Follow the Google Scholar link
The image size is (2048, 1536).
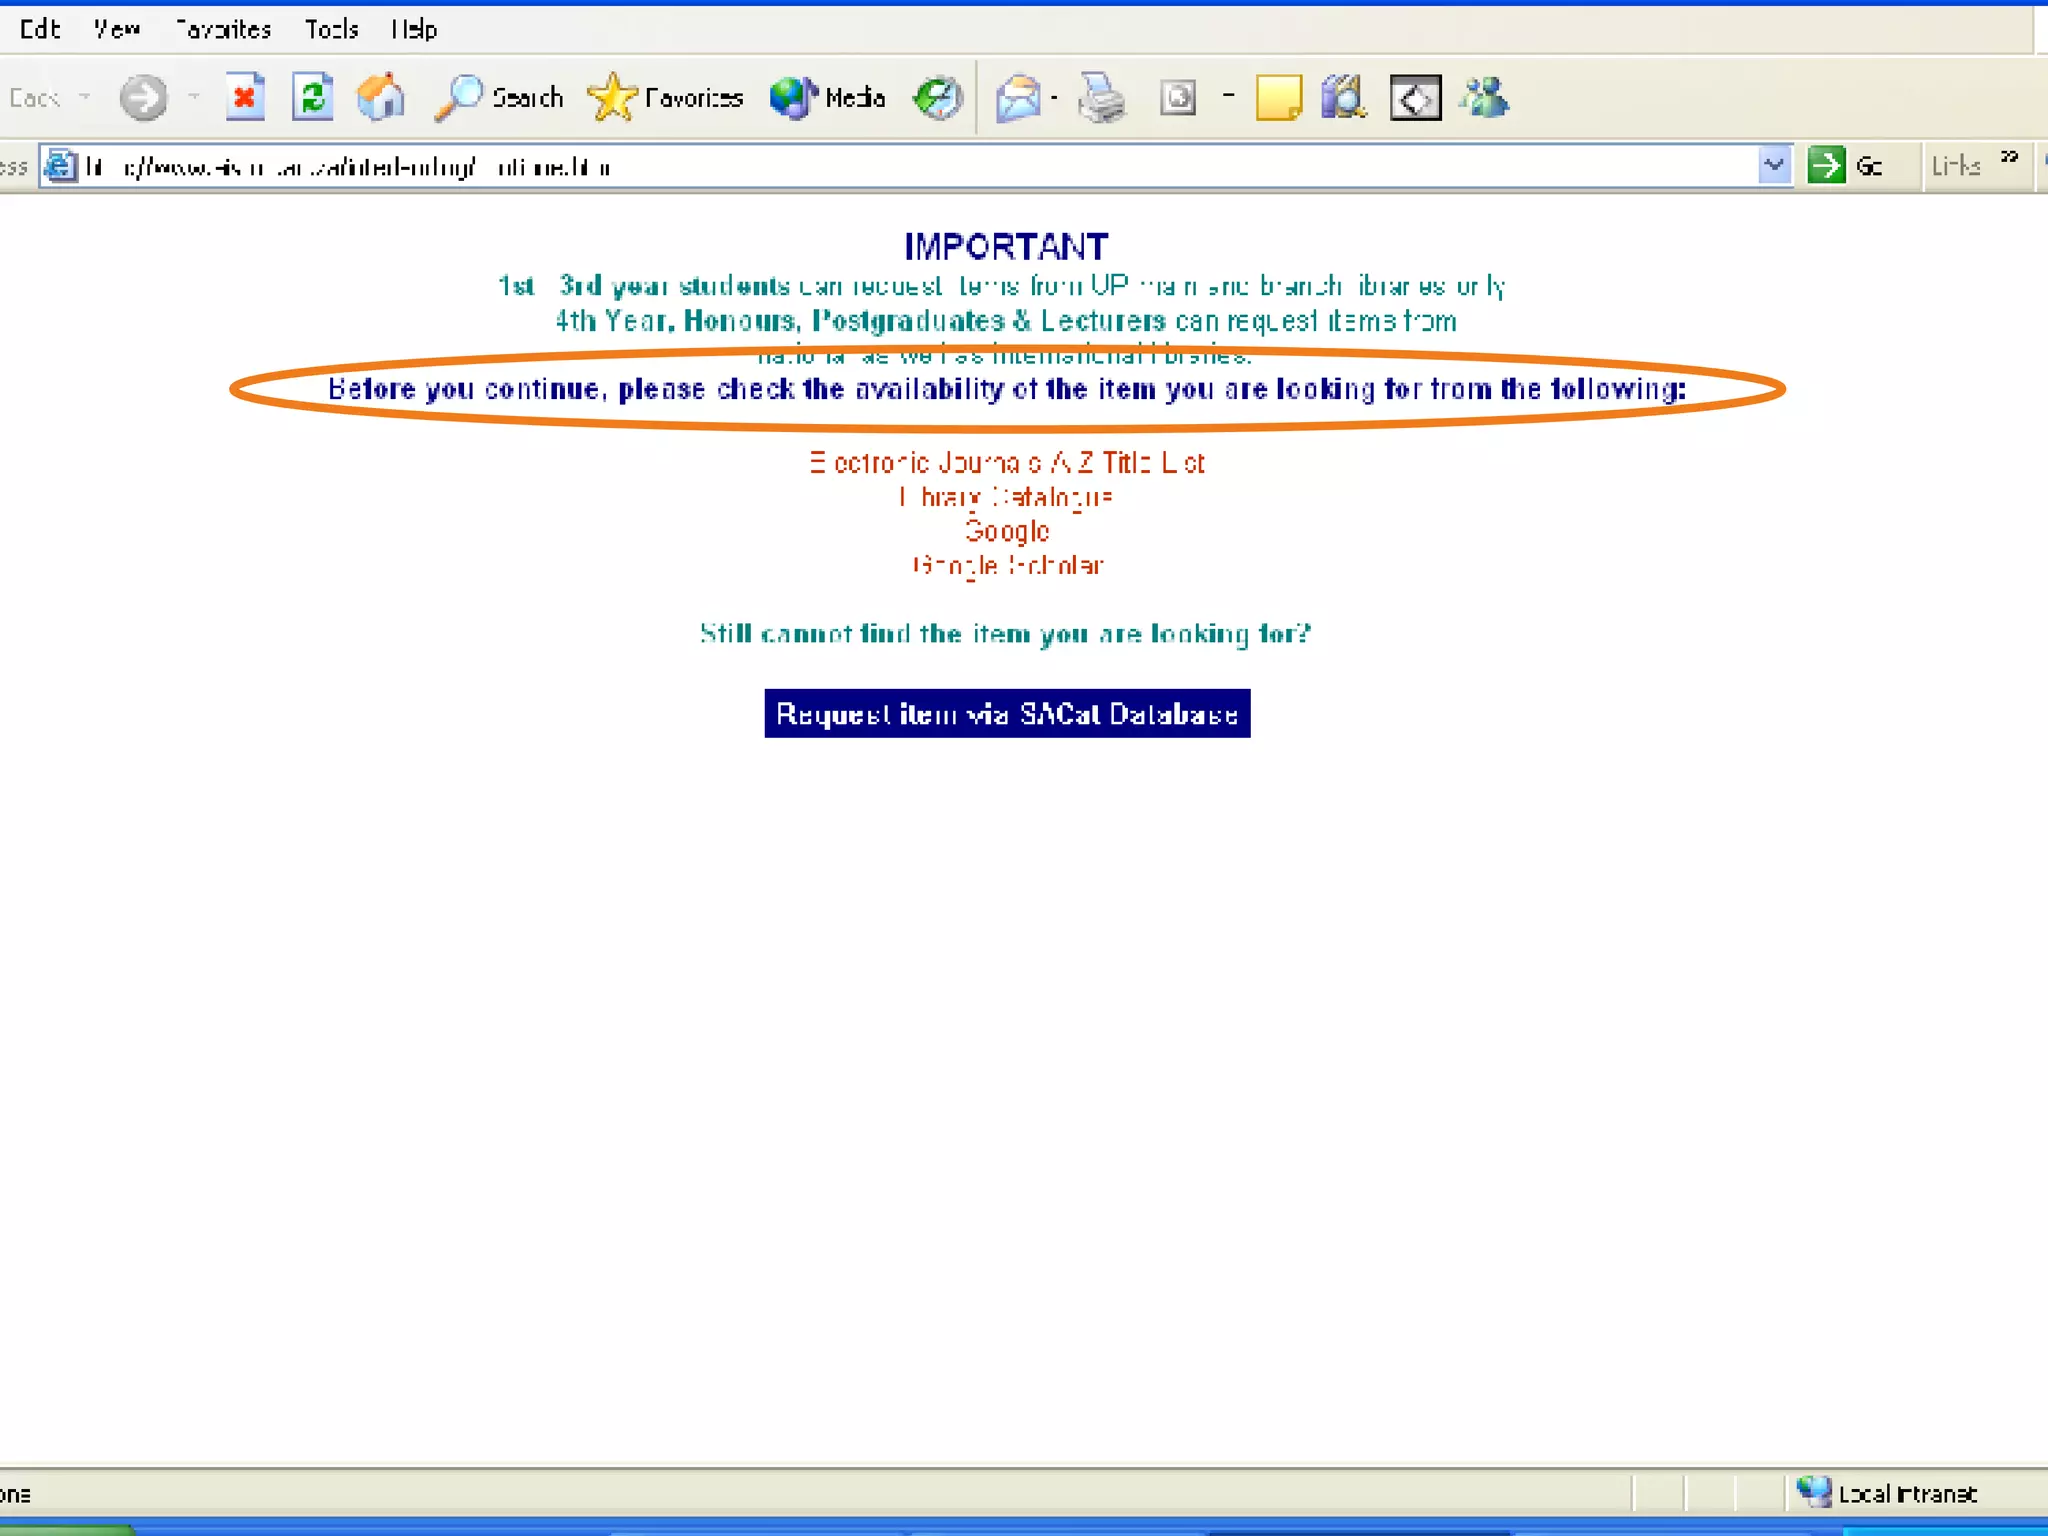pos(1008,566)
